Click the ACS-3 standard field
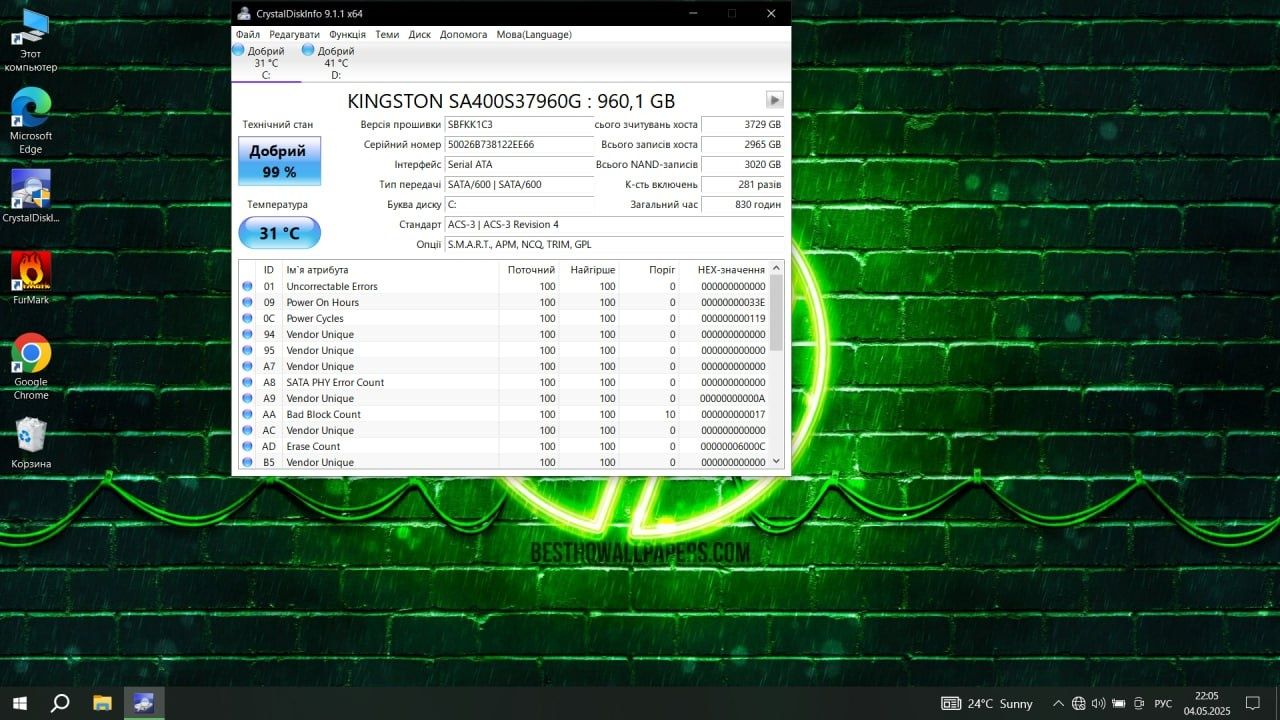1280x720 pixels. coord(614,225)
